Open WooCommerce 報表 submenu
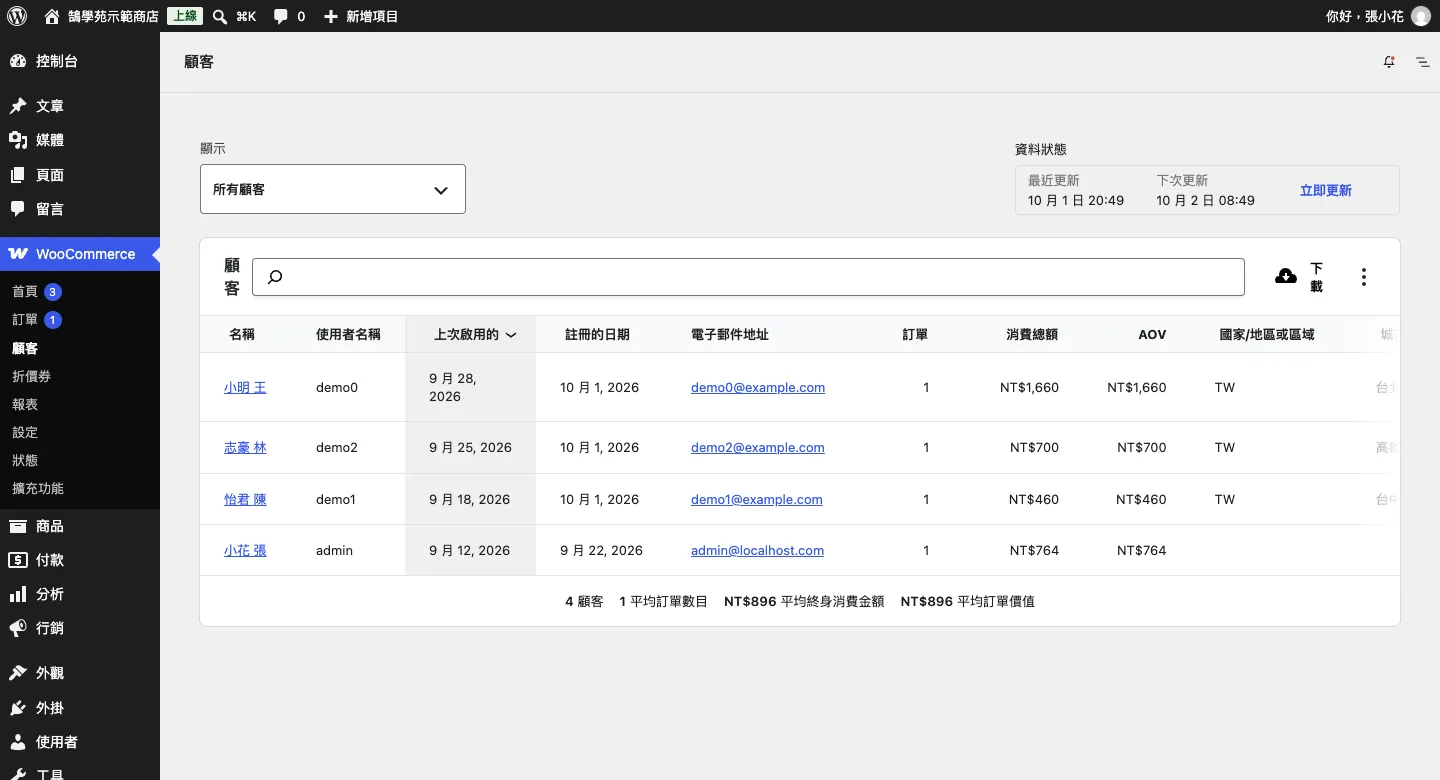This screenshot has width=1440, height=780. 80,405
